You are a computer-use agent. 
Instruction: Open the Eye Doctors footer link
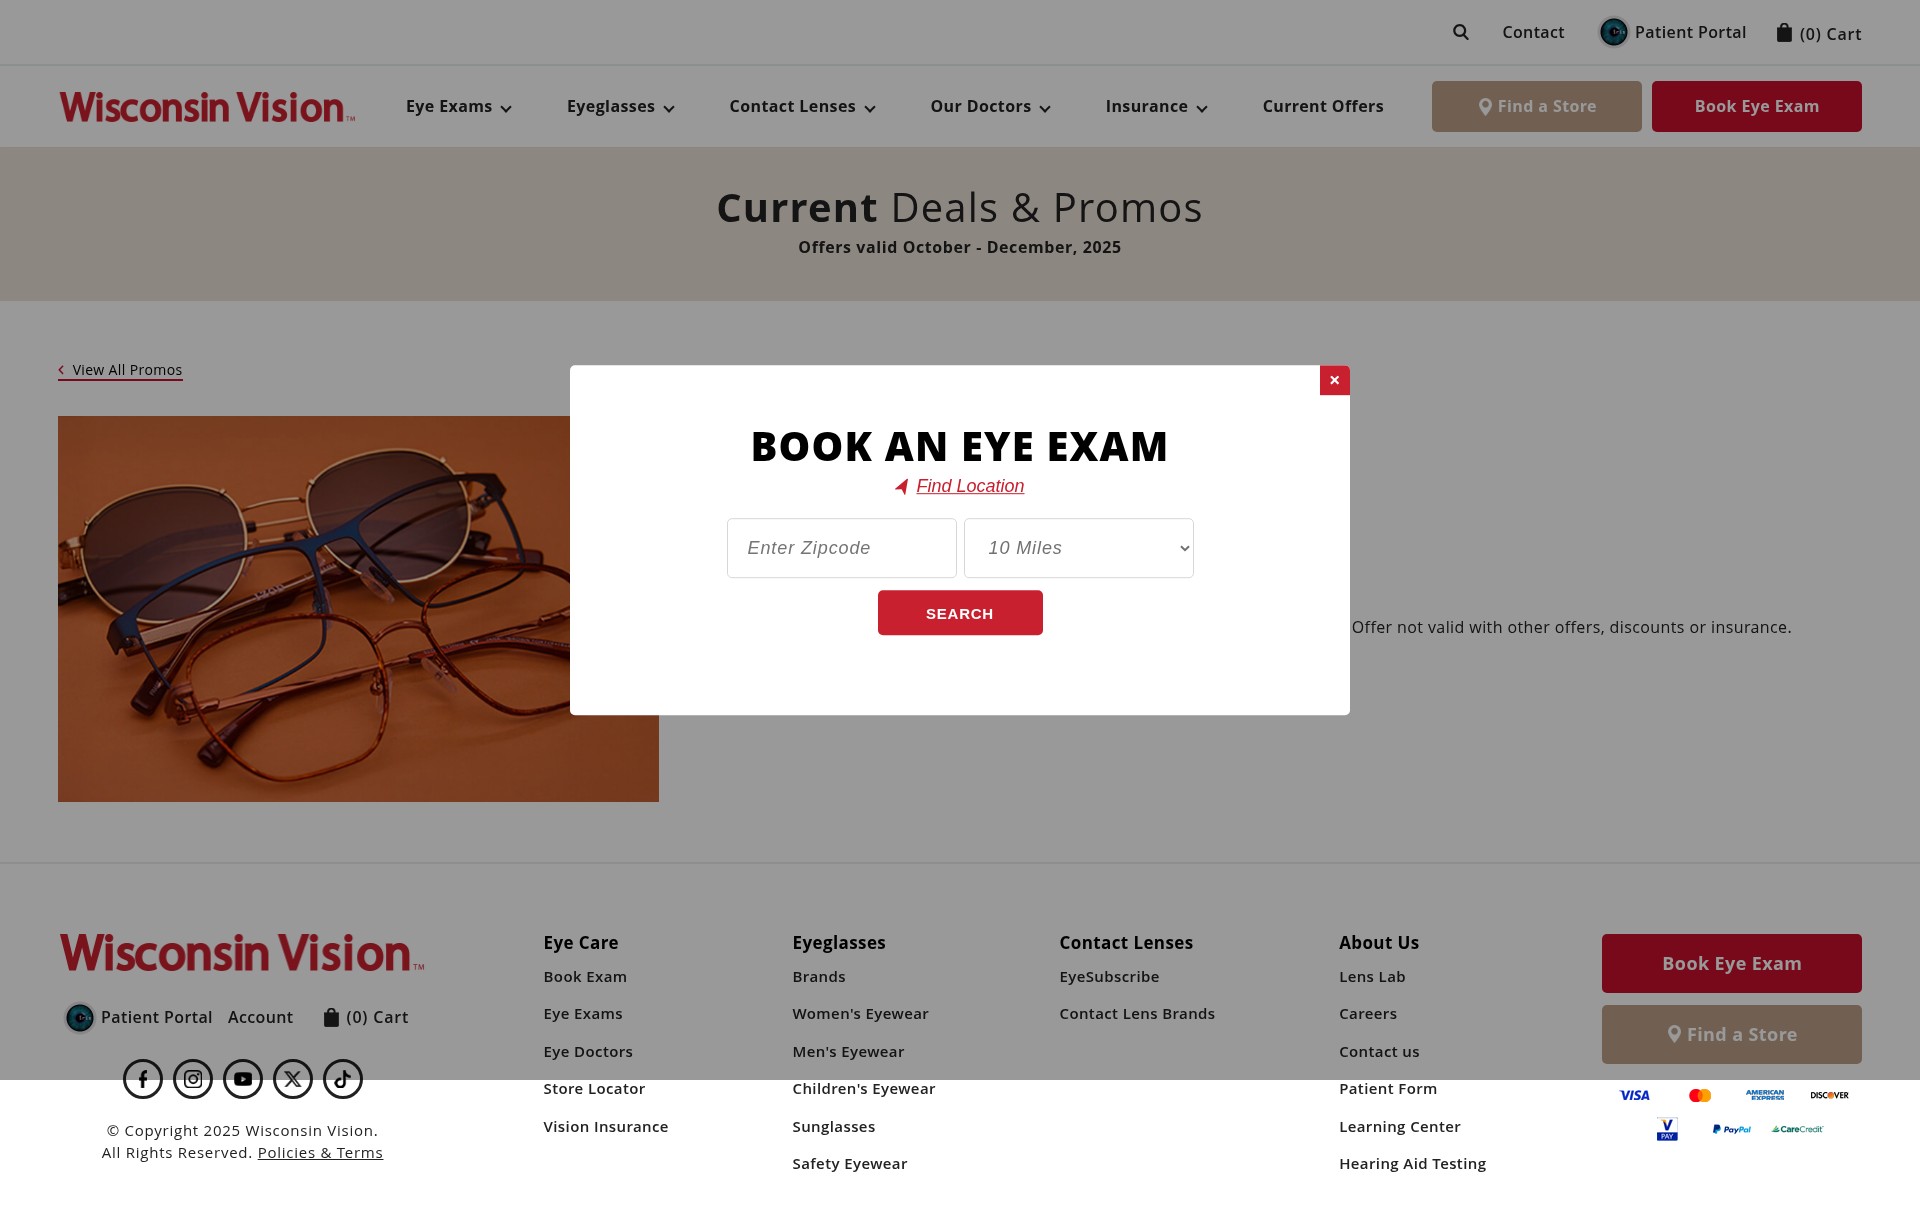(588, 1052)
